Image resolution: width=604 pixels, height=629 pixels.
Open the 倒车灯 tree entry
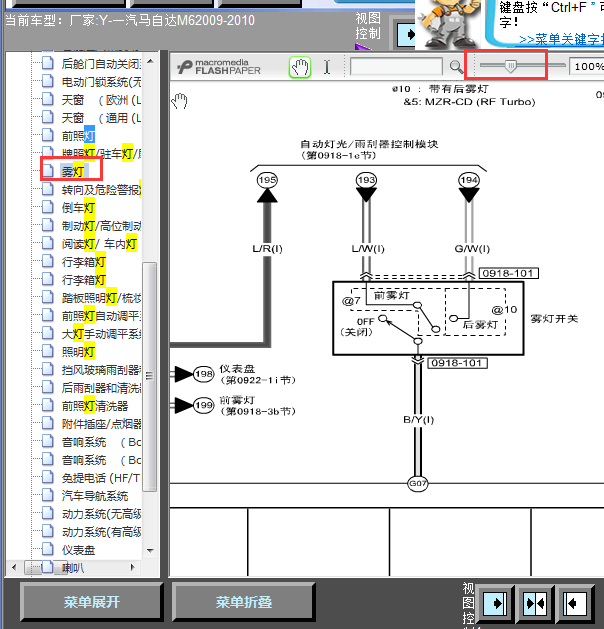pos(78,208)
